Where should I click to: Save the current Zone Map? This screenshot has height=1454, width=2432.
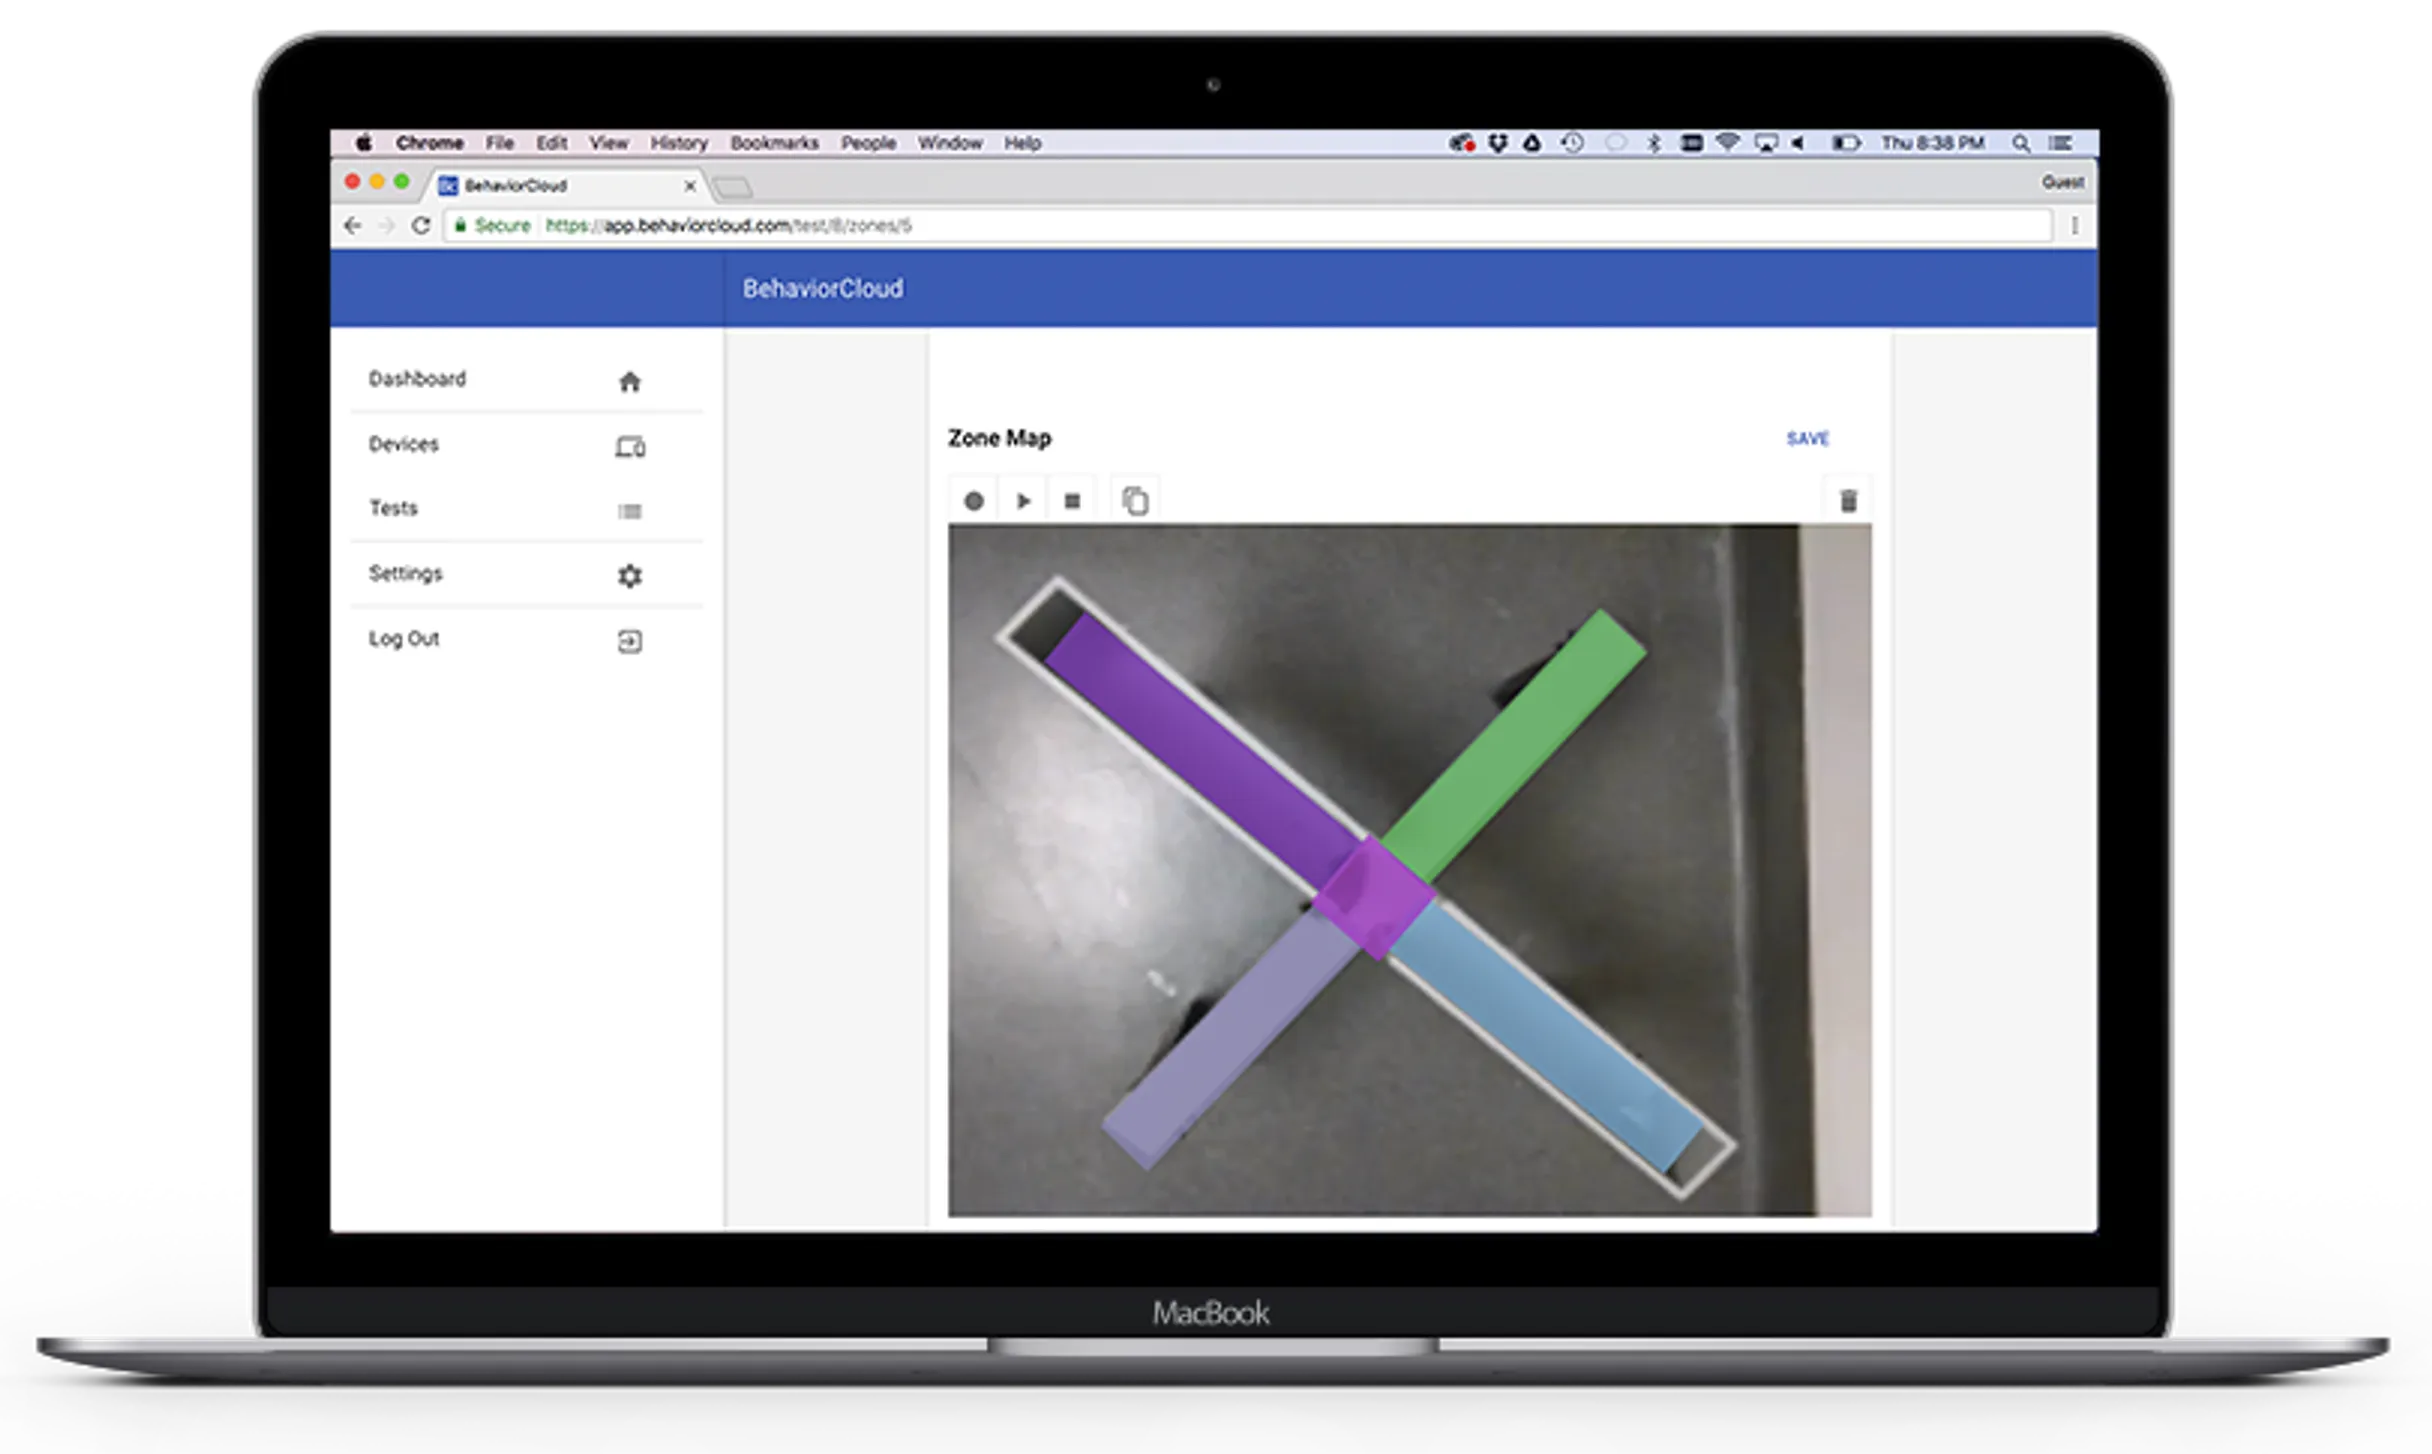(x=1807, y=438)
